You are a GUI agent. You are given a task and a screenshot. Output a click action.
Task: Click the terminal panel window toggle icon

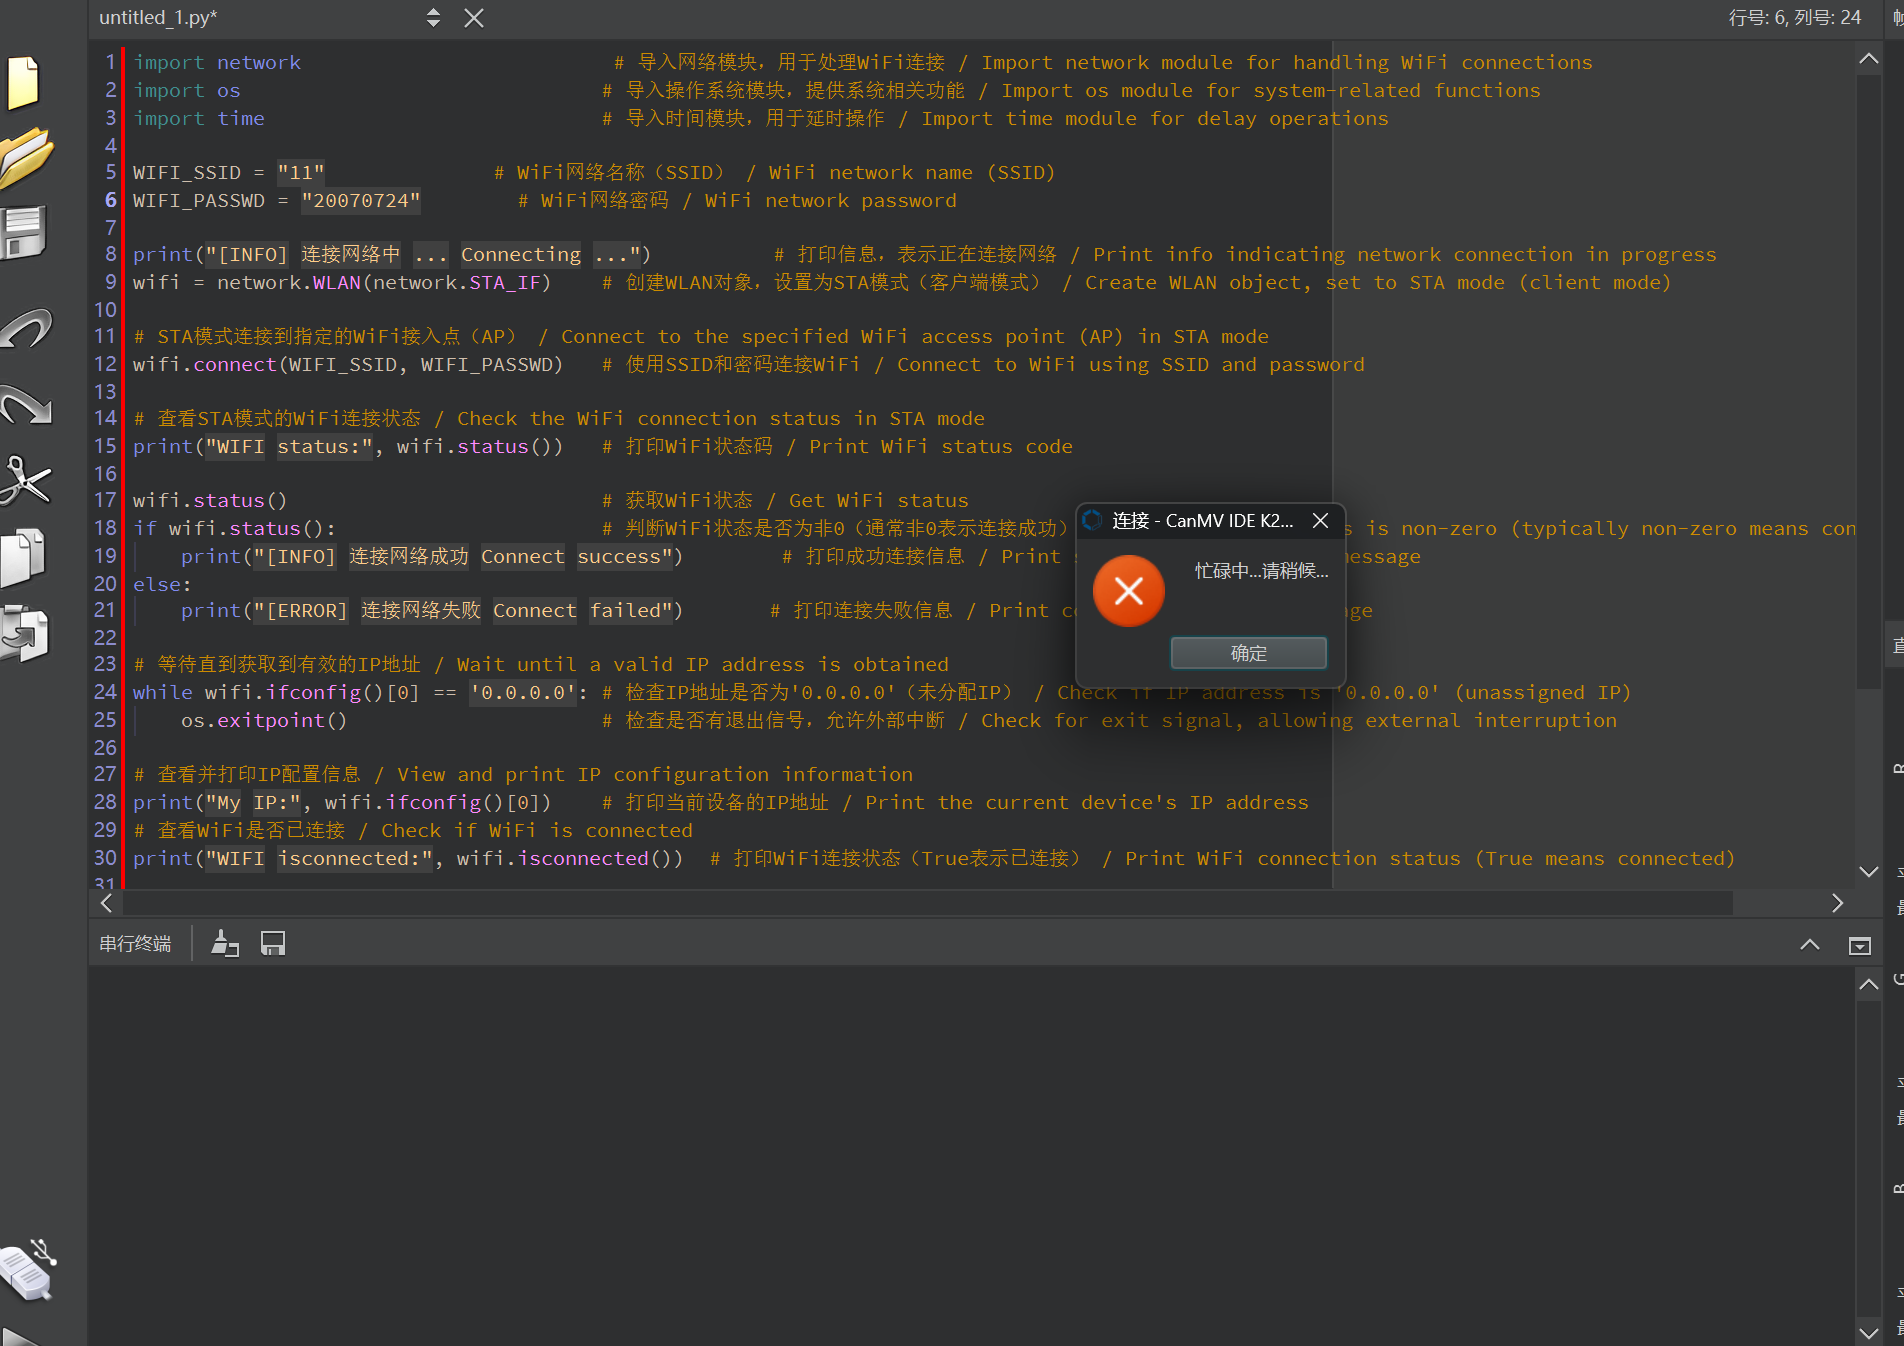point(1860,945)
